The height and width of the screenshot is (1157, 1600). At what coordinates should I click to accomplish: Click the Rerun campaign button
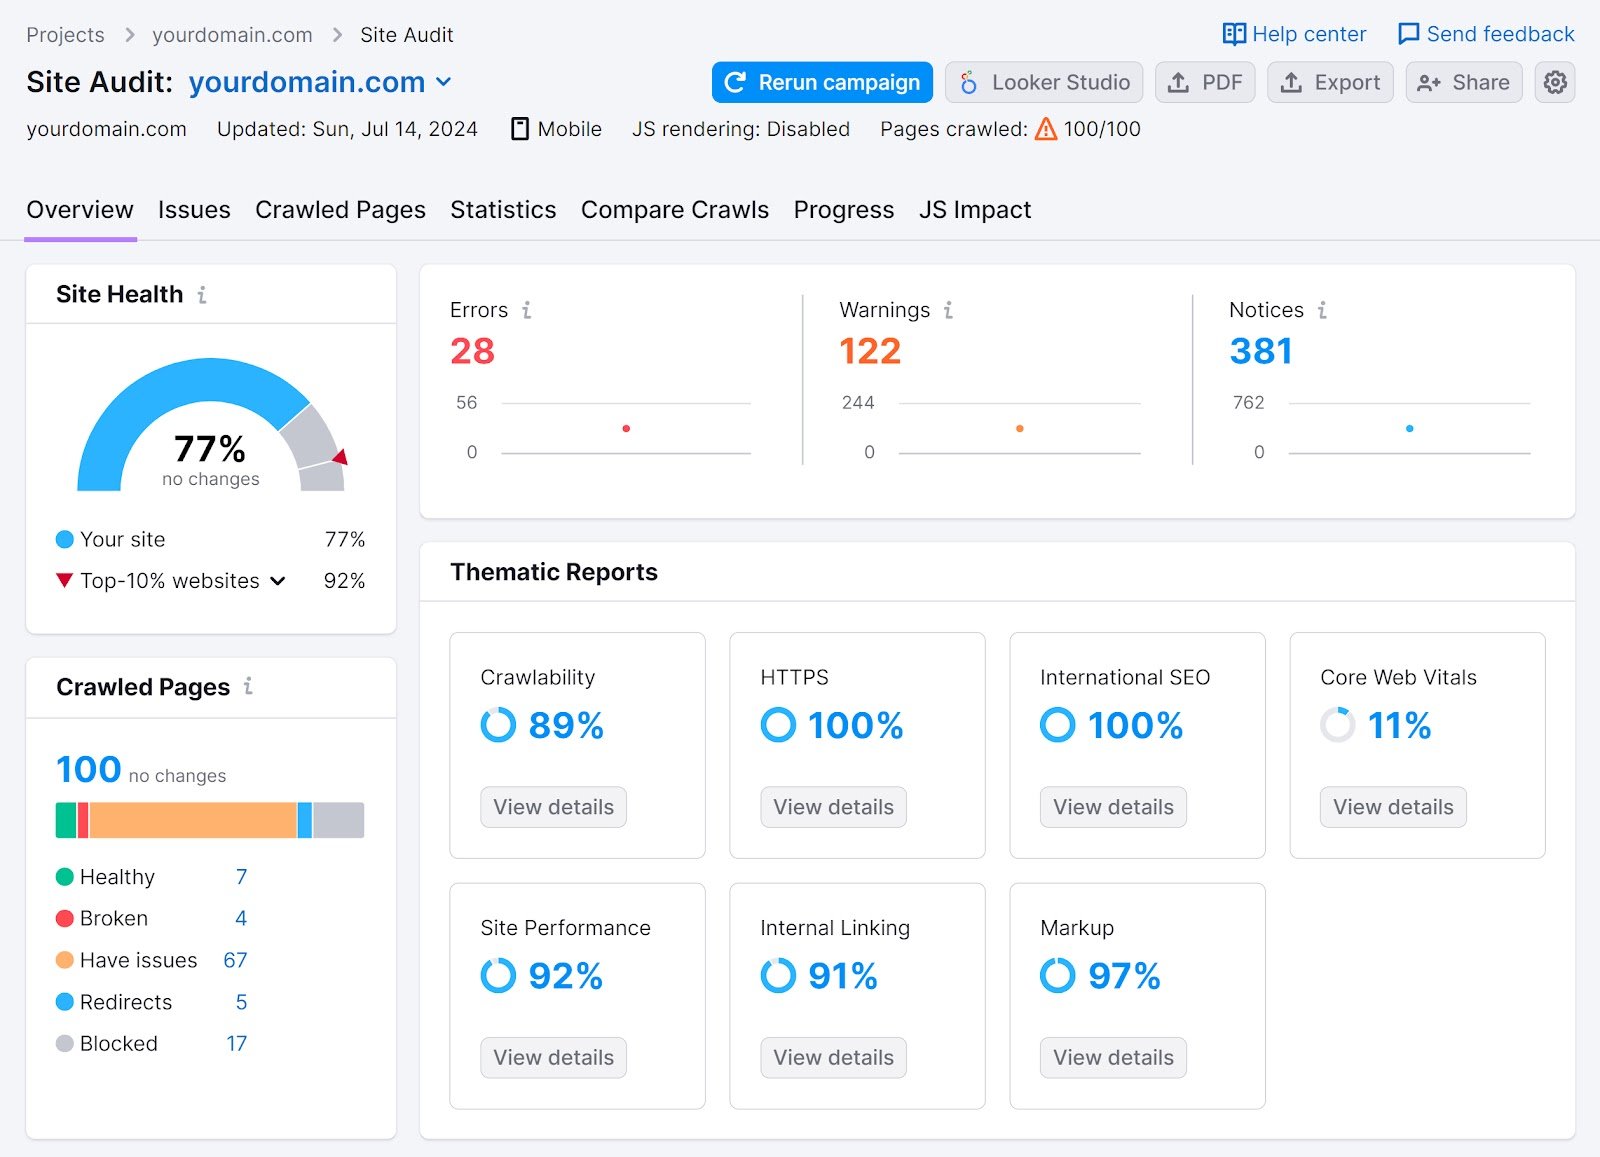coord(820,82)
